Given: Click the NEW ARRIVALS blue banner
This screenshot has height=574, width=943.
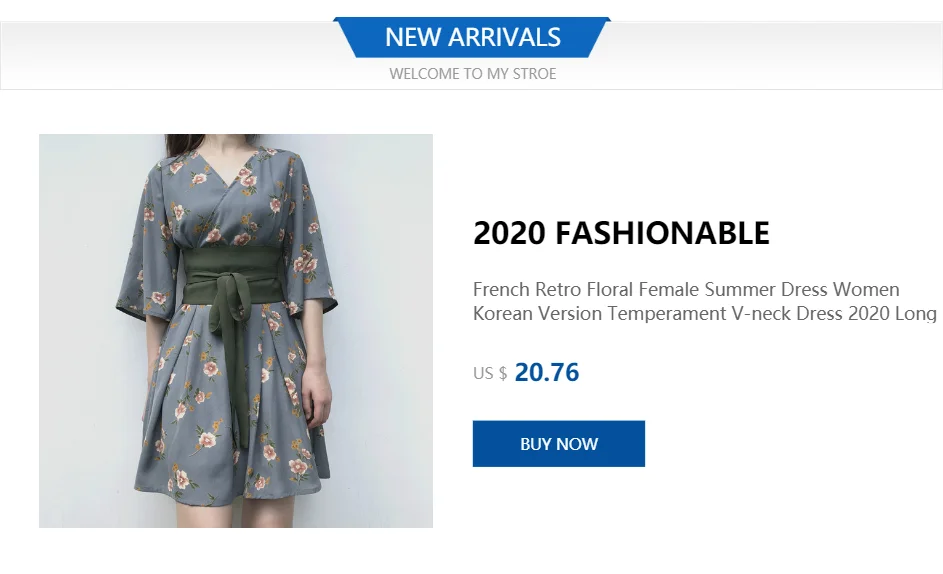Looking at the screenshot, I should point(472,38).
